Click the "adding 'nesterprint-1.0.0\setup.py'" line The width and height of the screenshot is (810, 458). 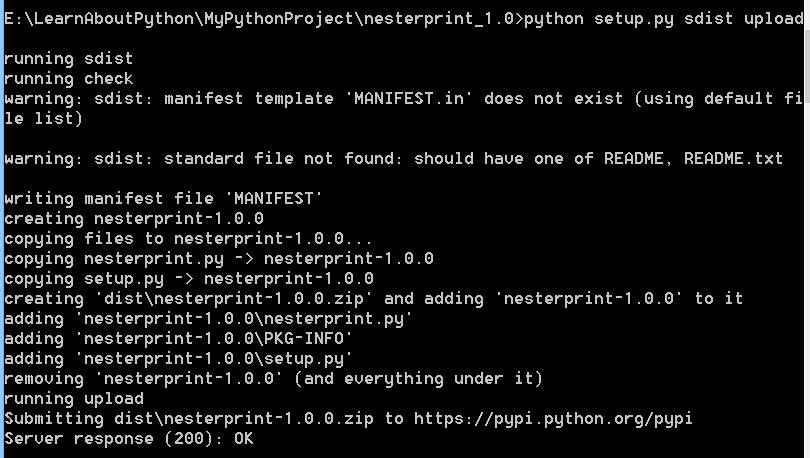coord(178,358)
